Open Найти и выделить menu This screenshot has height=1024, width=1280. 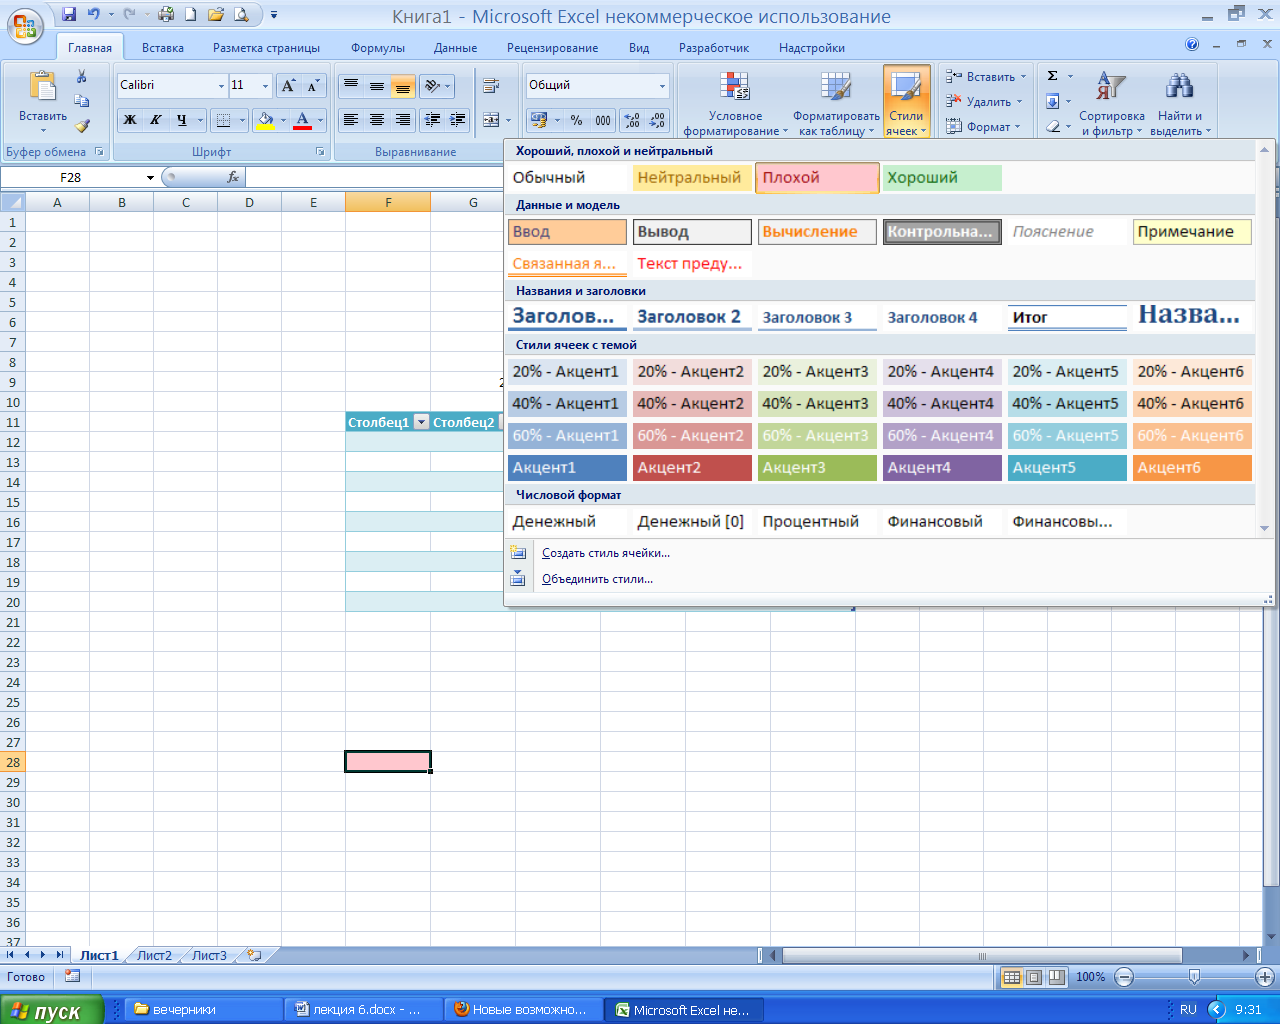coord(1180,103)
